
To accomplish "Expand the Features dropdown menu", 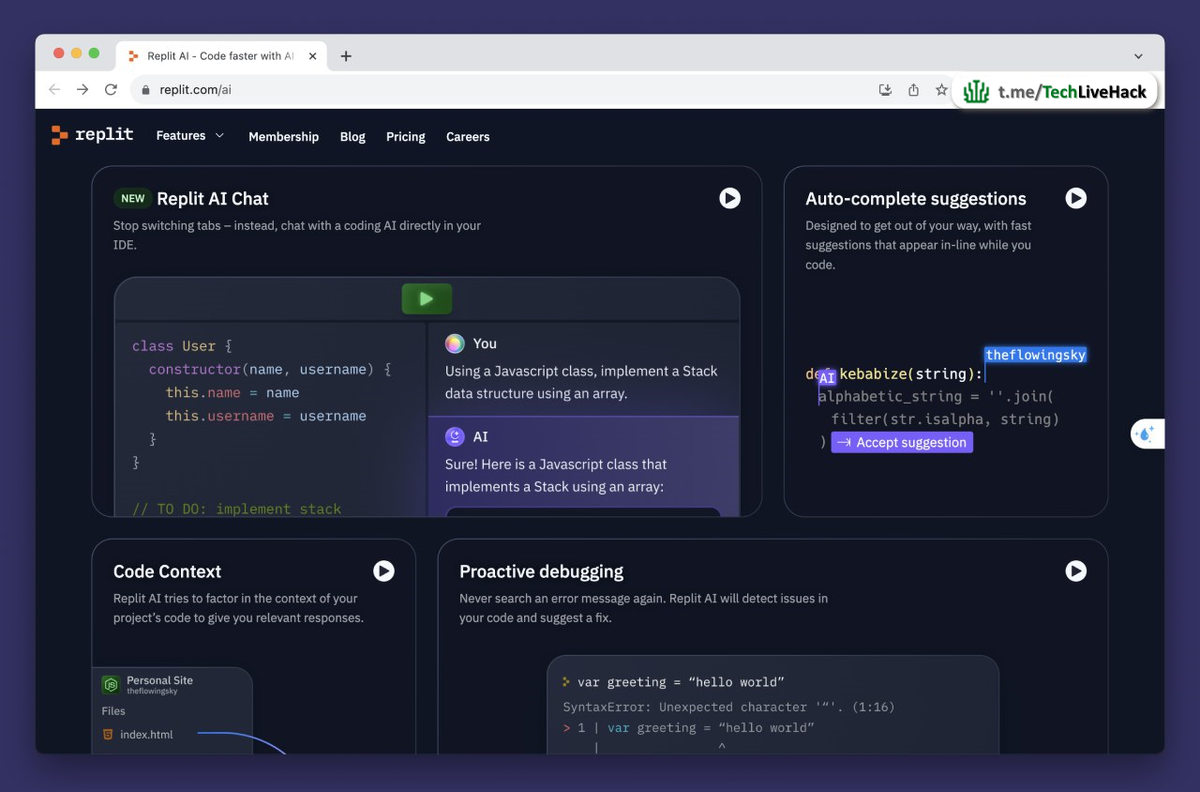I will (x=190, y=136).
